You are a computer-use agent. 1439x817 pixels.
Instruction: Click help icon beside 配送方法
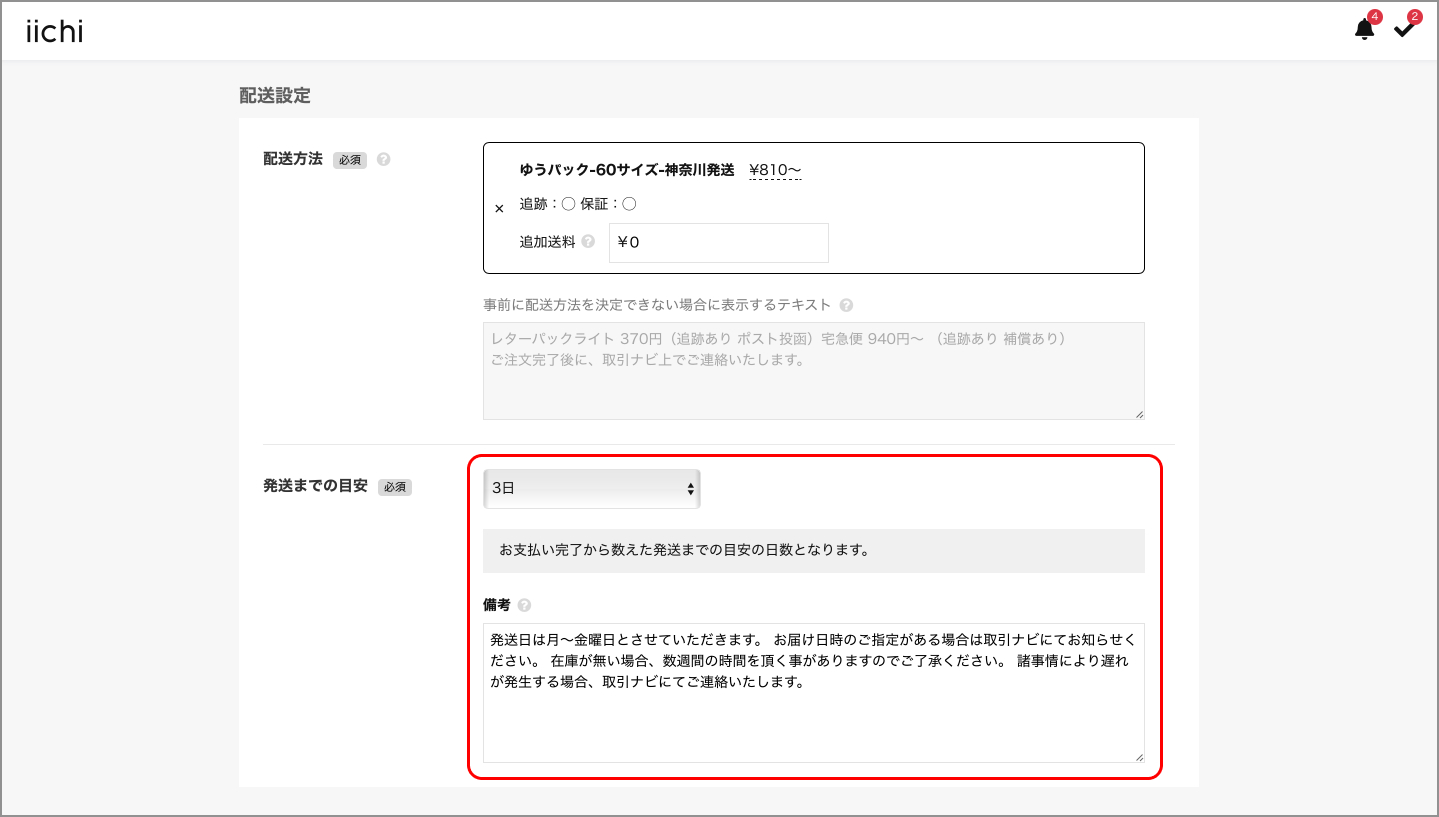pyautogui.click(x=384, y=159)
